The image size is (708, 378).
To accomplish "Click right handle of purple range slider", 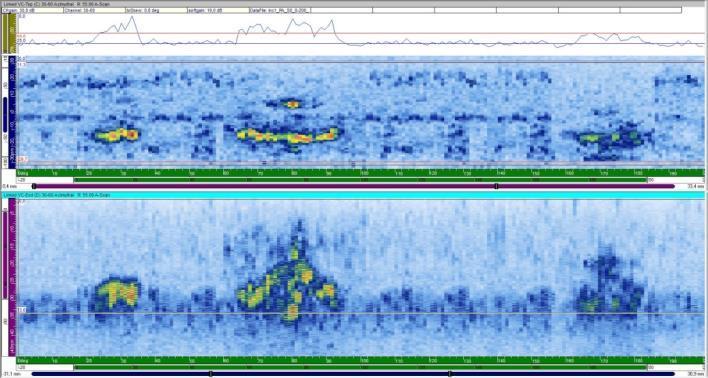I will tap(496, 186).
